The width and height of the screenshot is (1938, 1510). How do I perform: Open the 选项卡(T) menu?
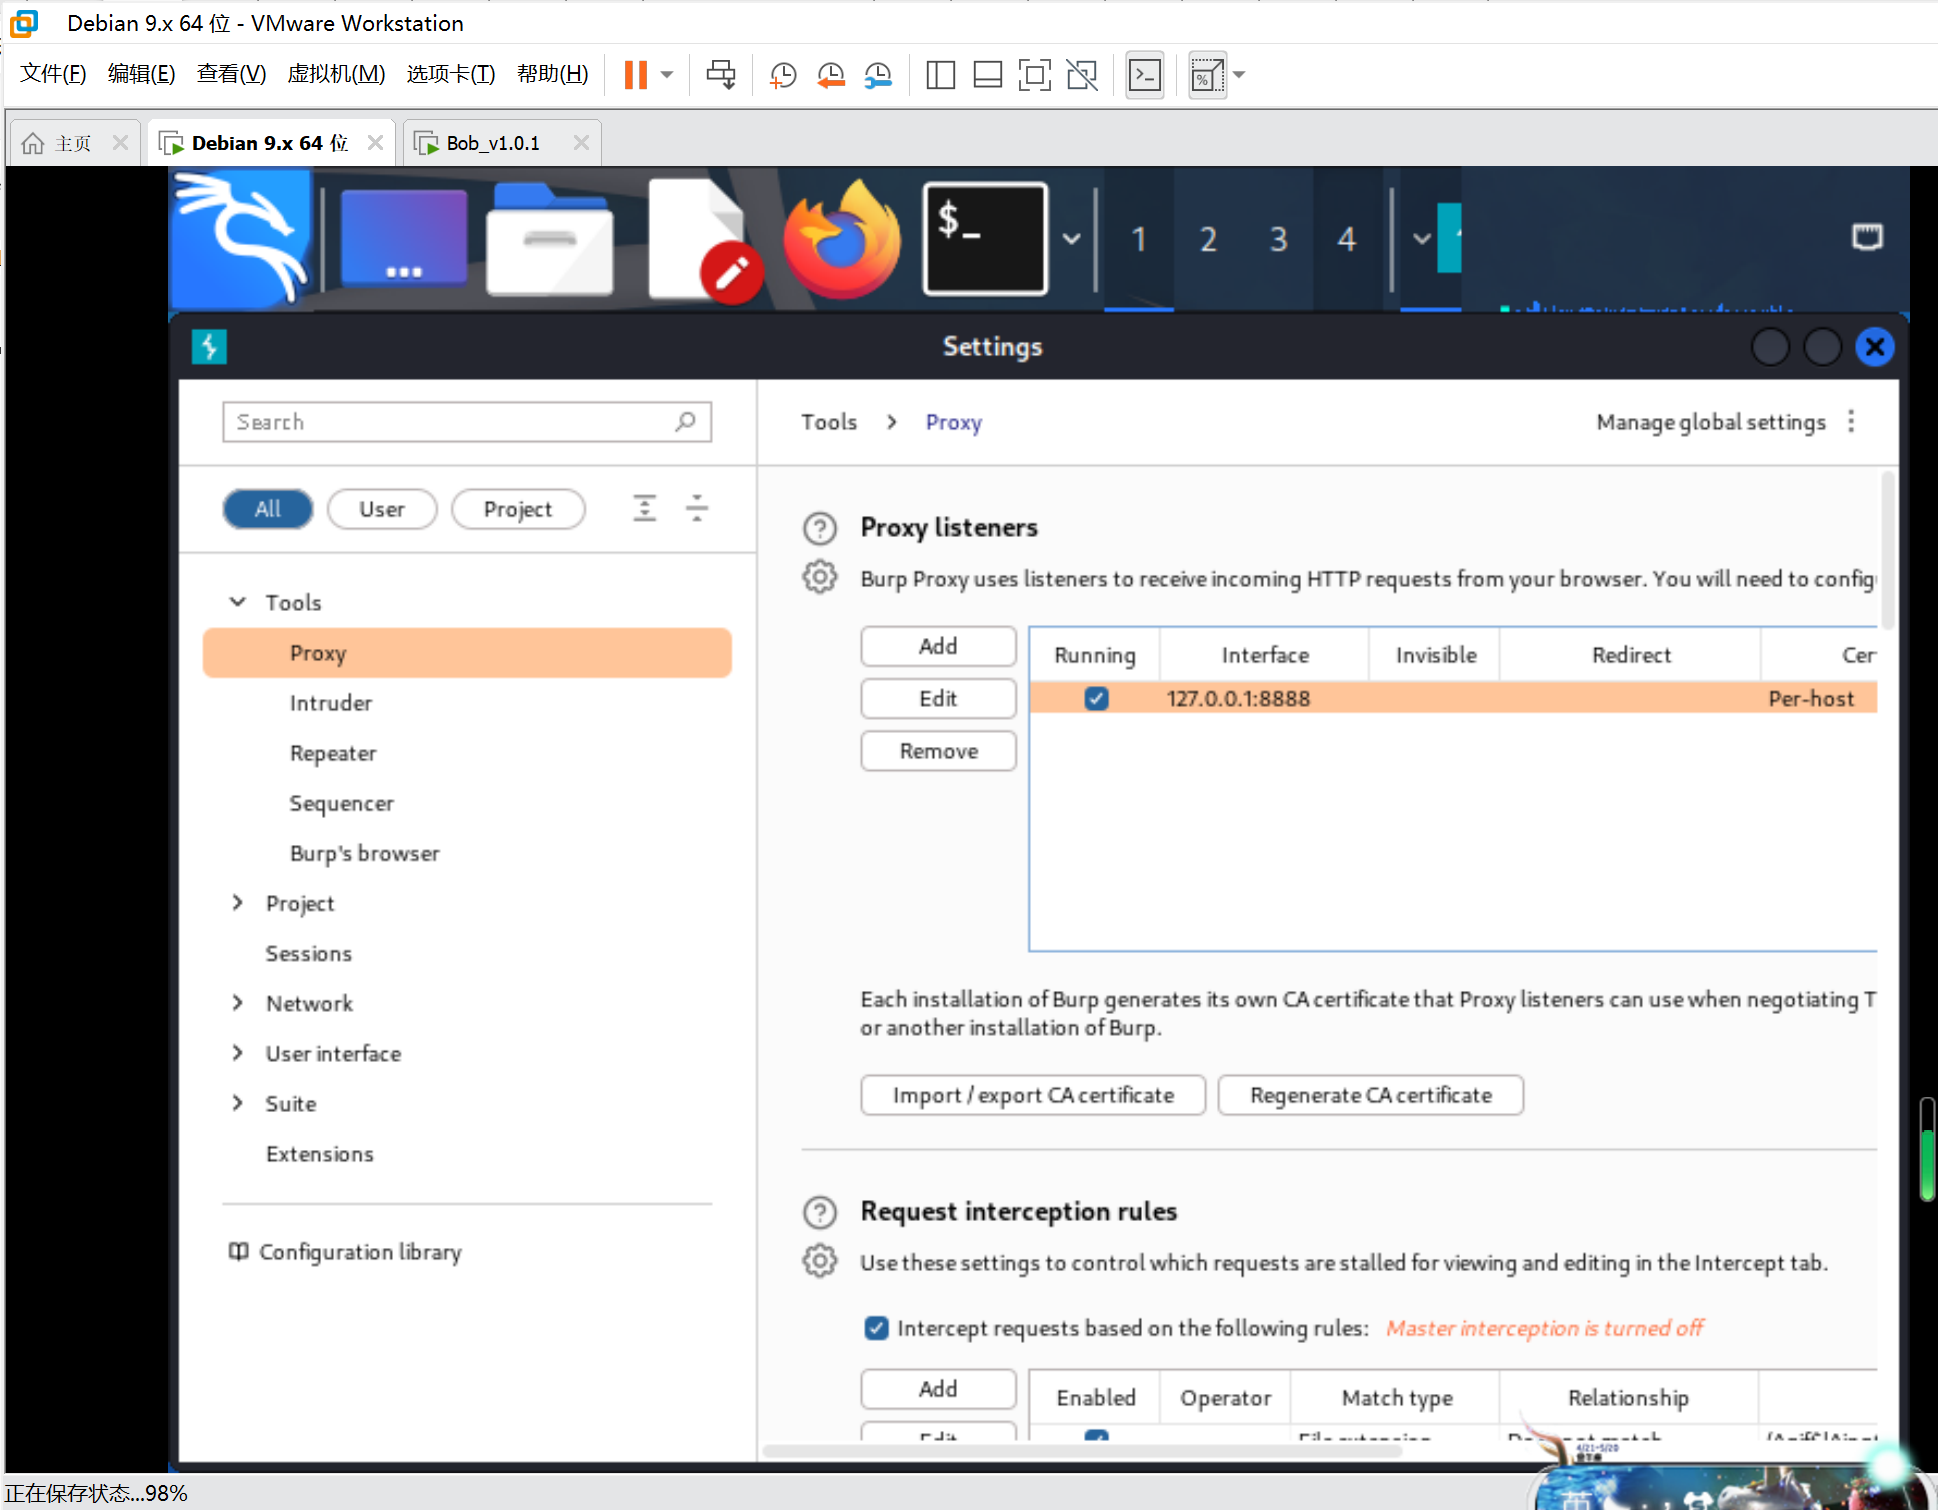pos(451,74)
